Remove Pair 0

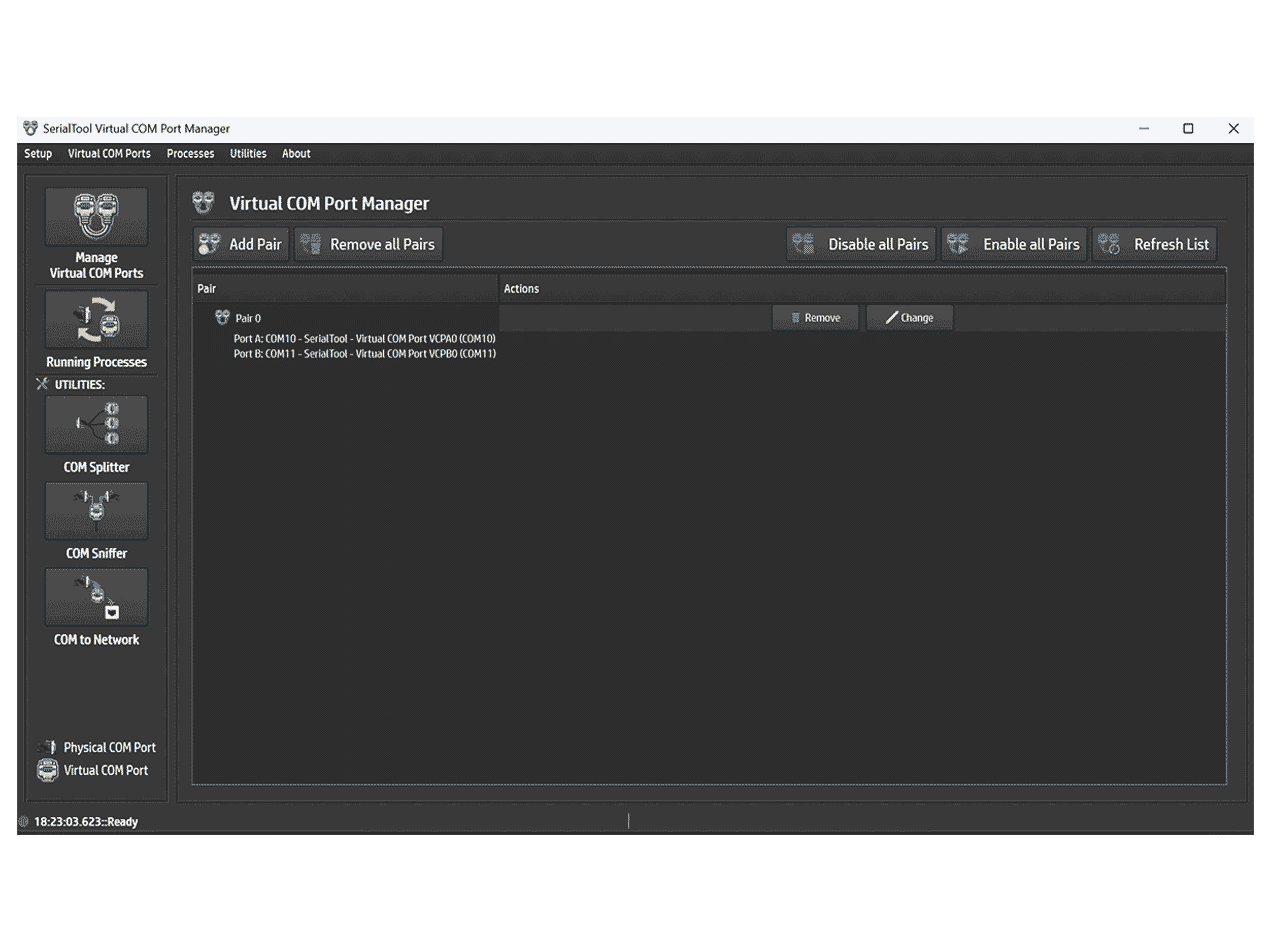pyautogui.click(x=815, y=318)
